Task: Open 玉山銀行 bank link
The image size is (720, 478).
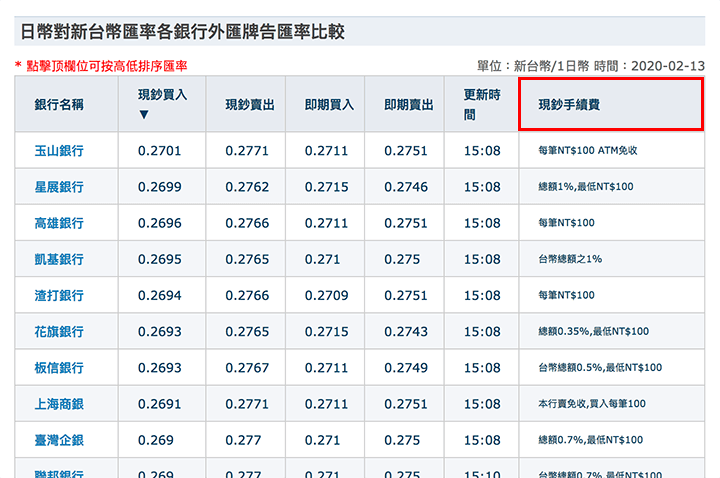Action: [59, 151]
